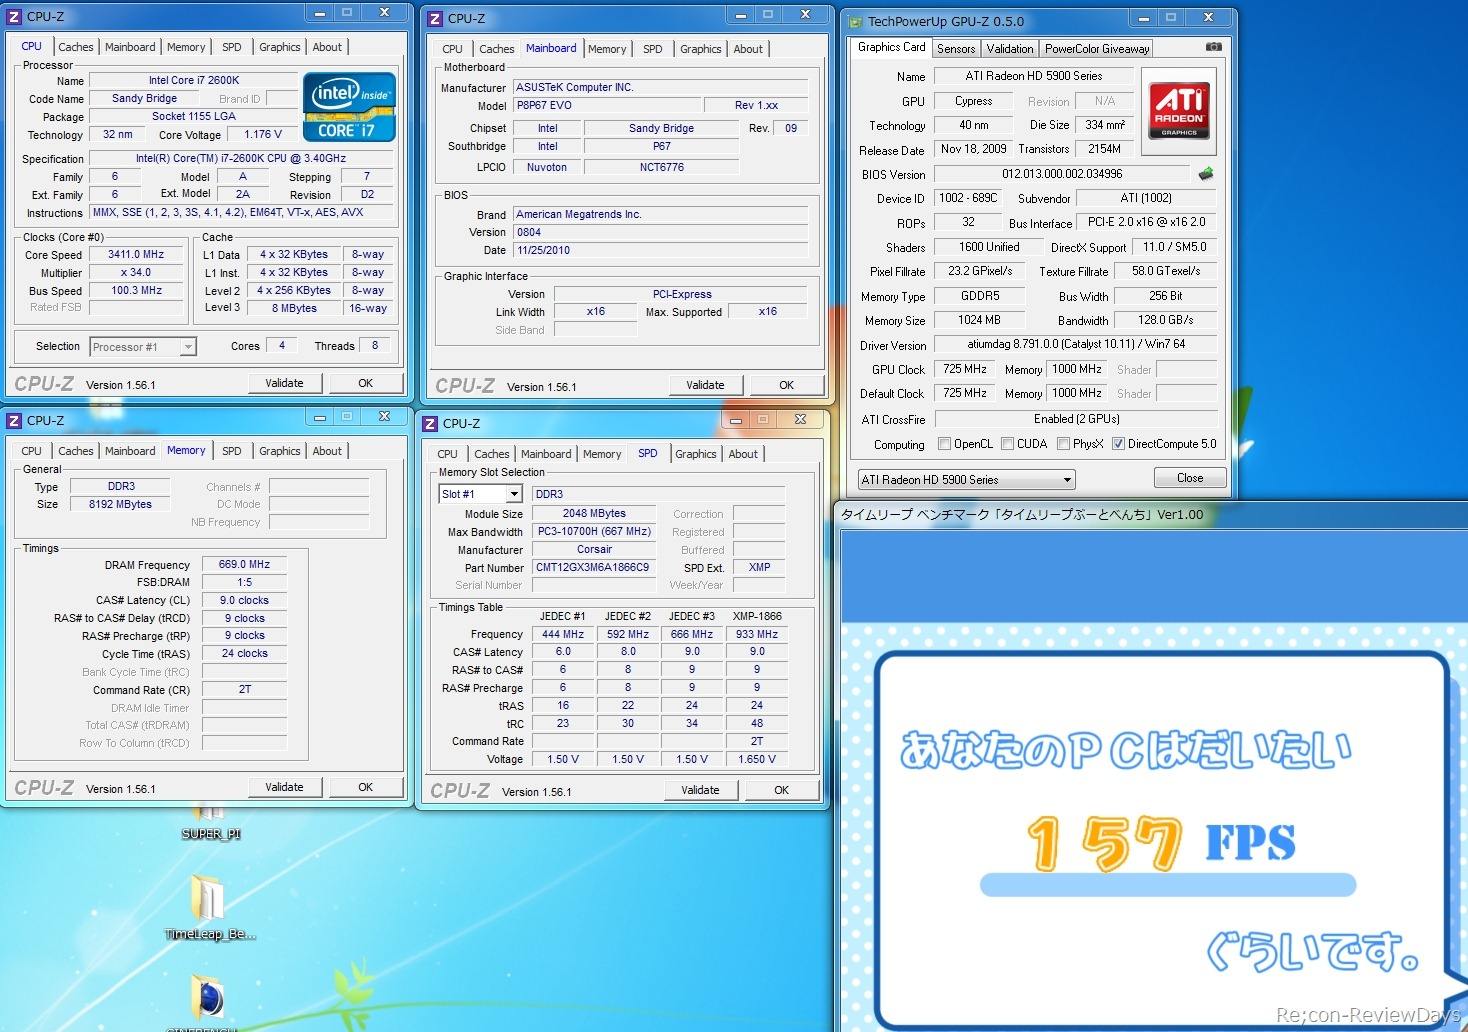Switch to Mainboard tab in the processor info window
1468x1032 pixels.
[x=130, y=47]
